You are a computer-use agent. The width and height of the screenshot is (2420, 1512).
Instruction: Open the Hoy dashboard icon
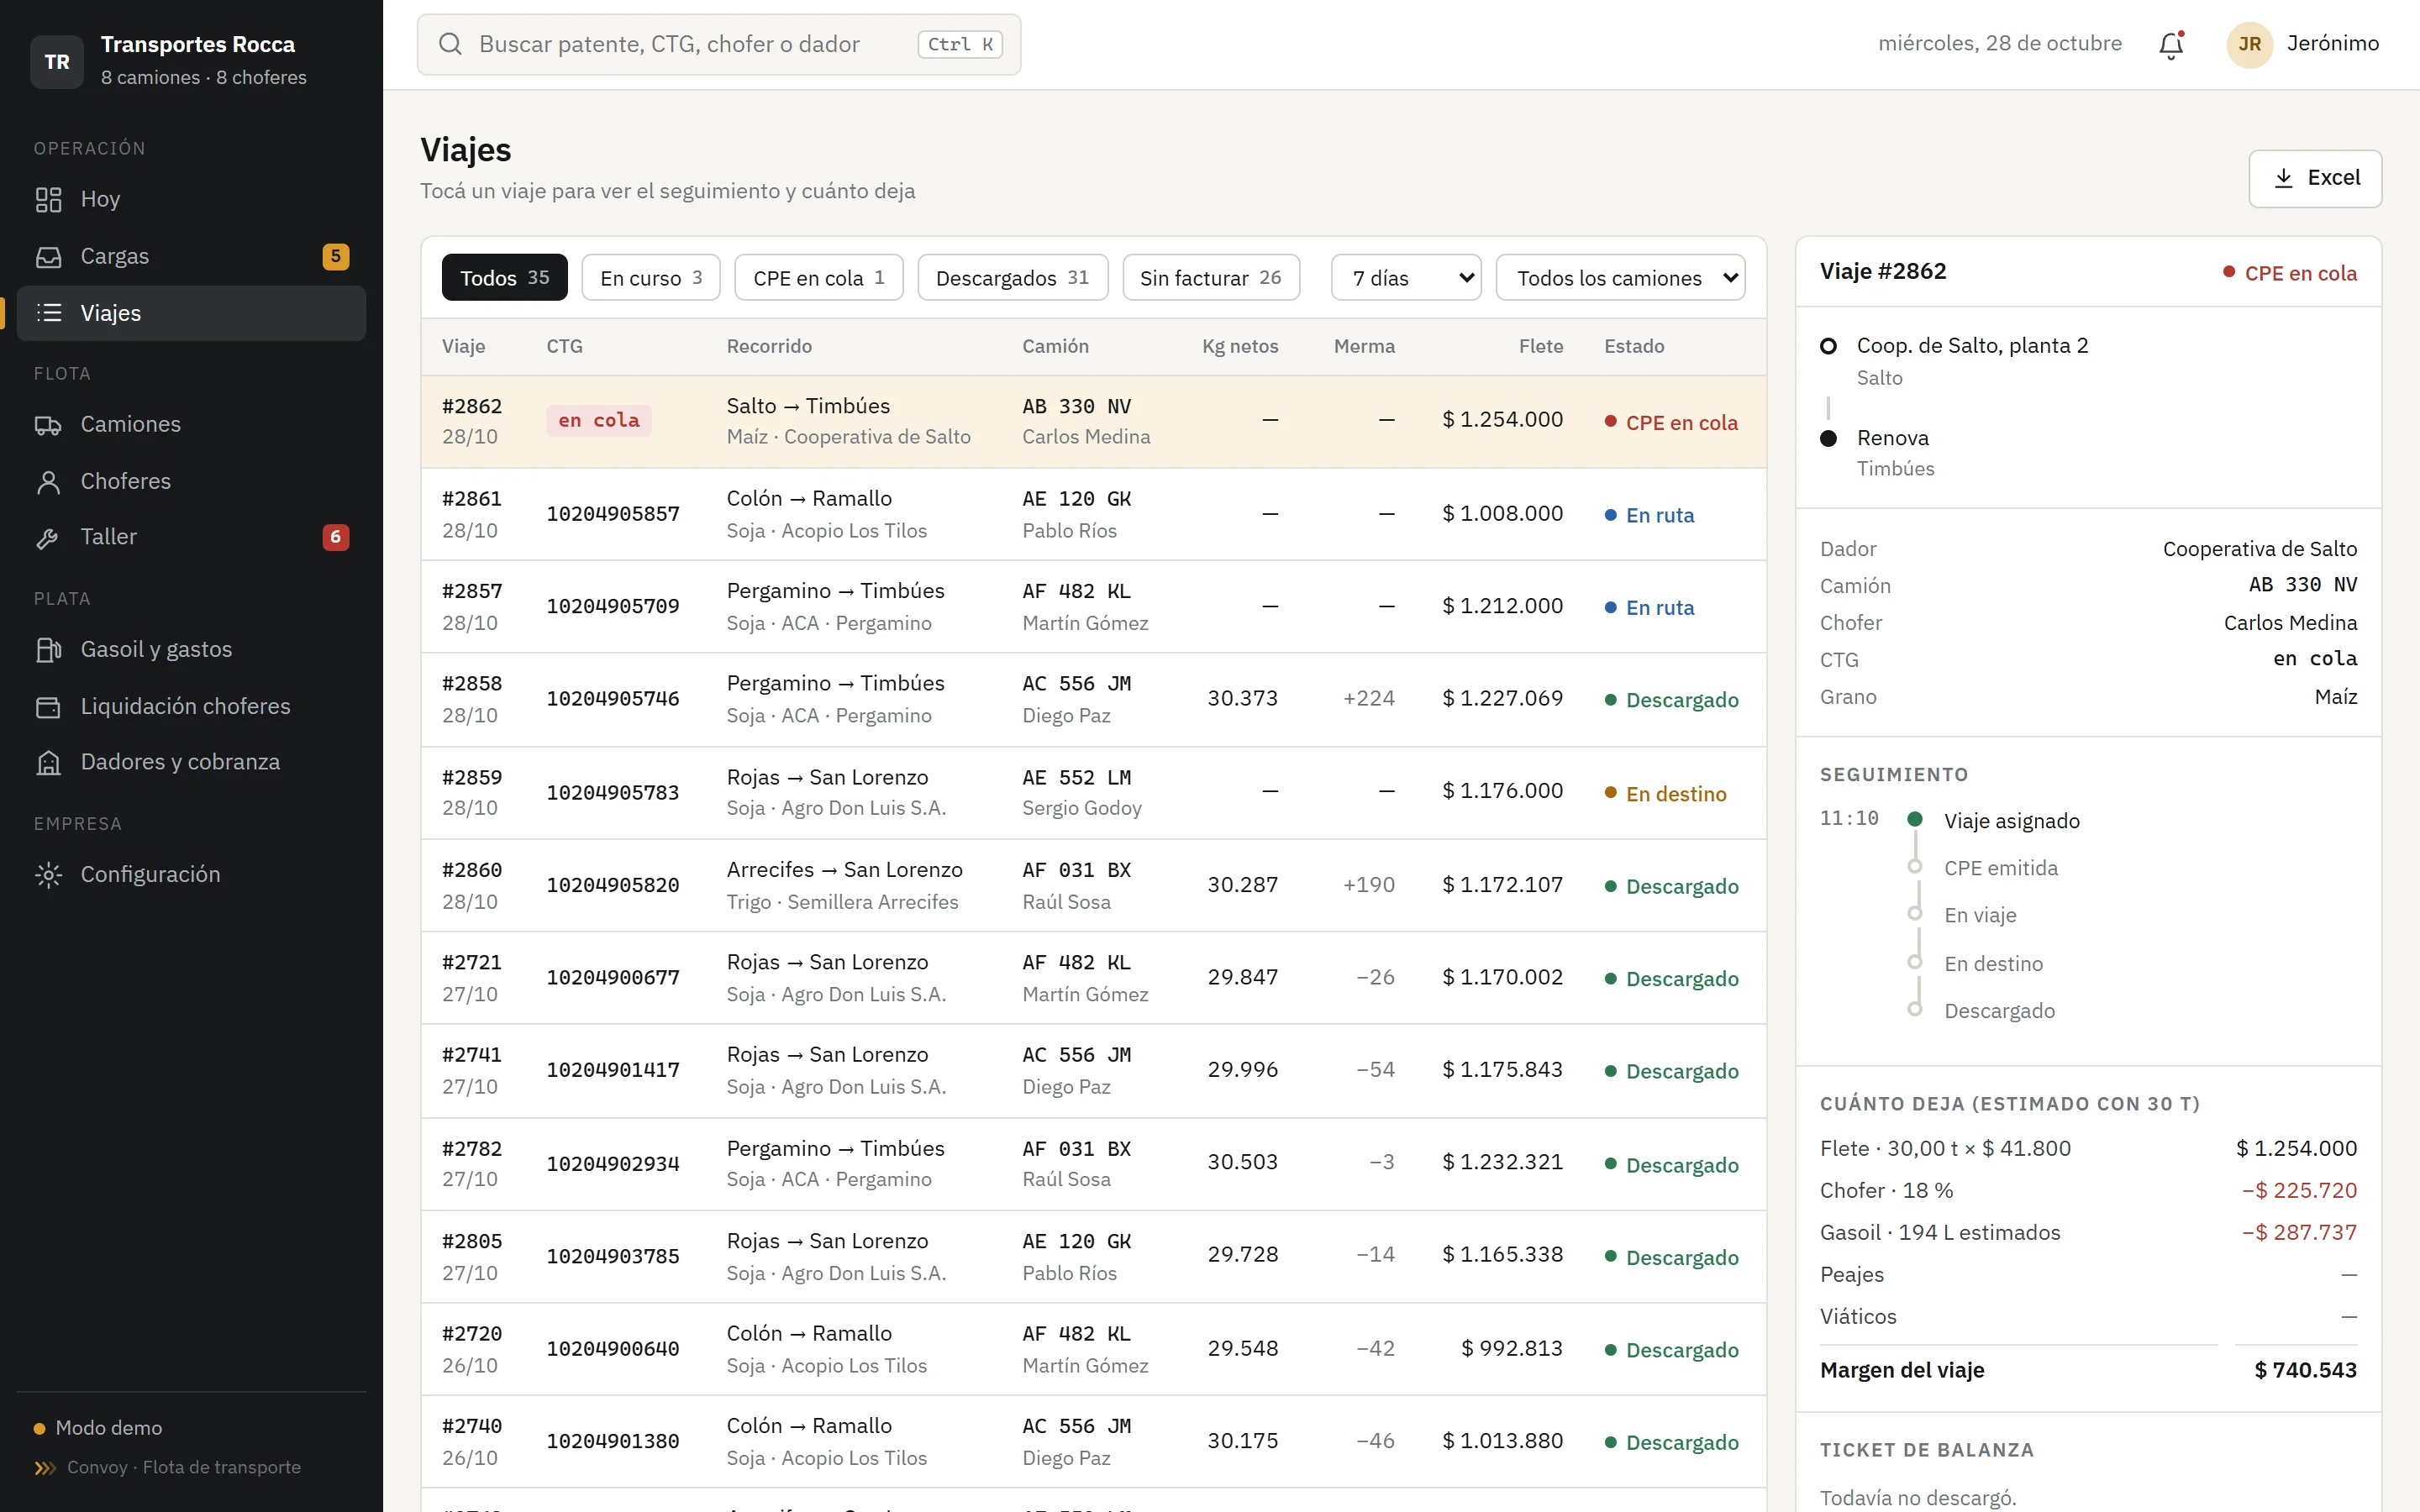coord(48,199)
